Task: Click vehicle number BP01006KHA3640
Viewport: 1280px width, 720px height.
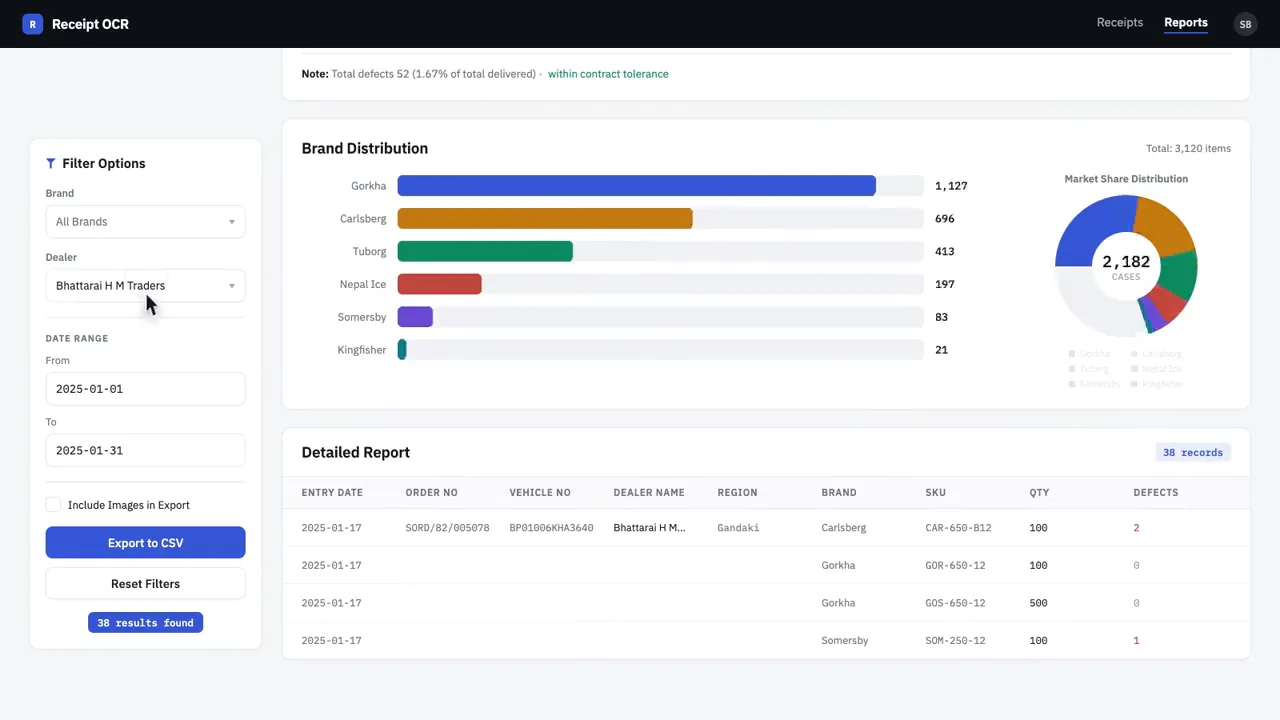Action: 551,528
